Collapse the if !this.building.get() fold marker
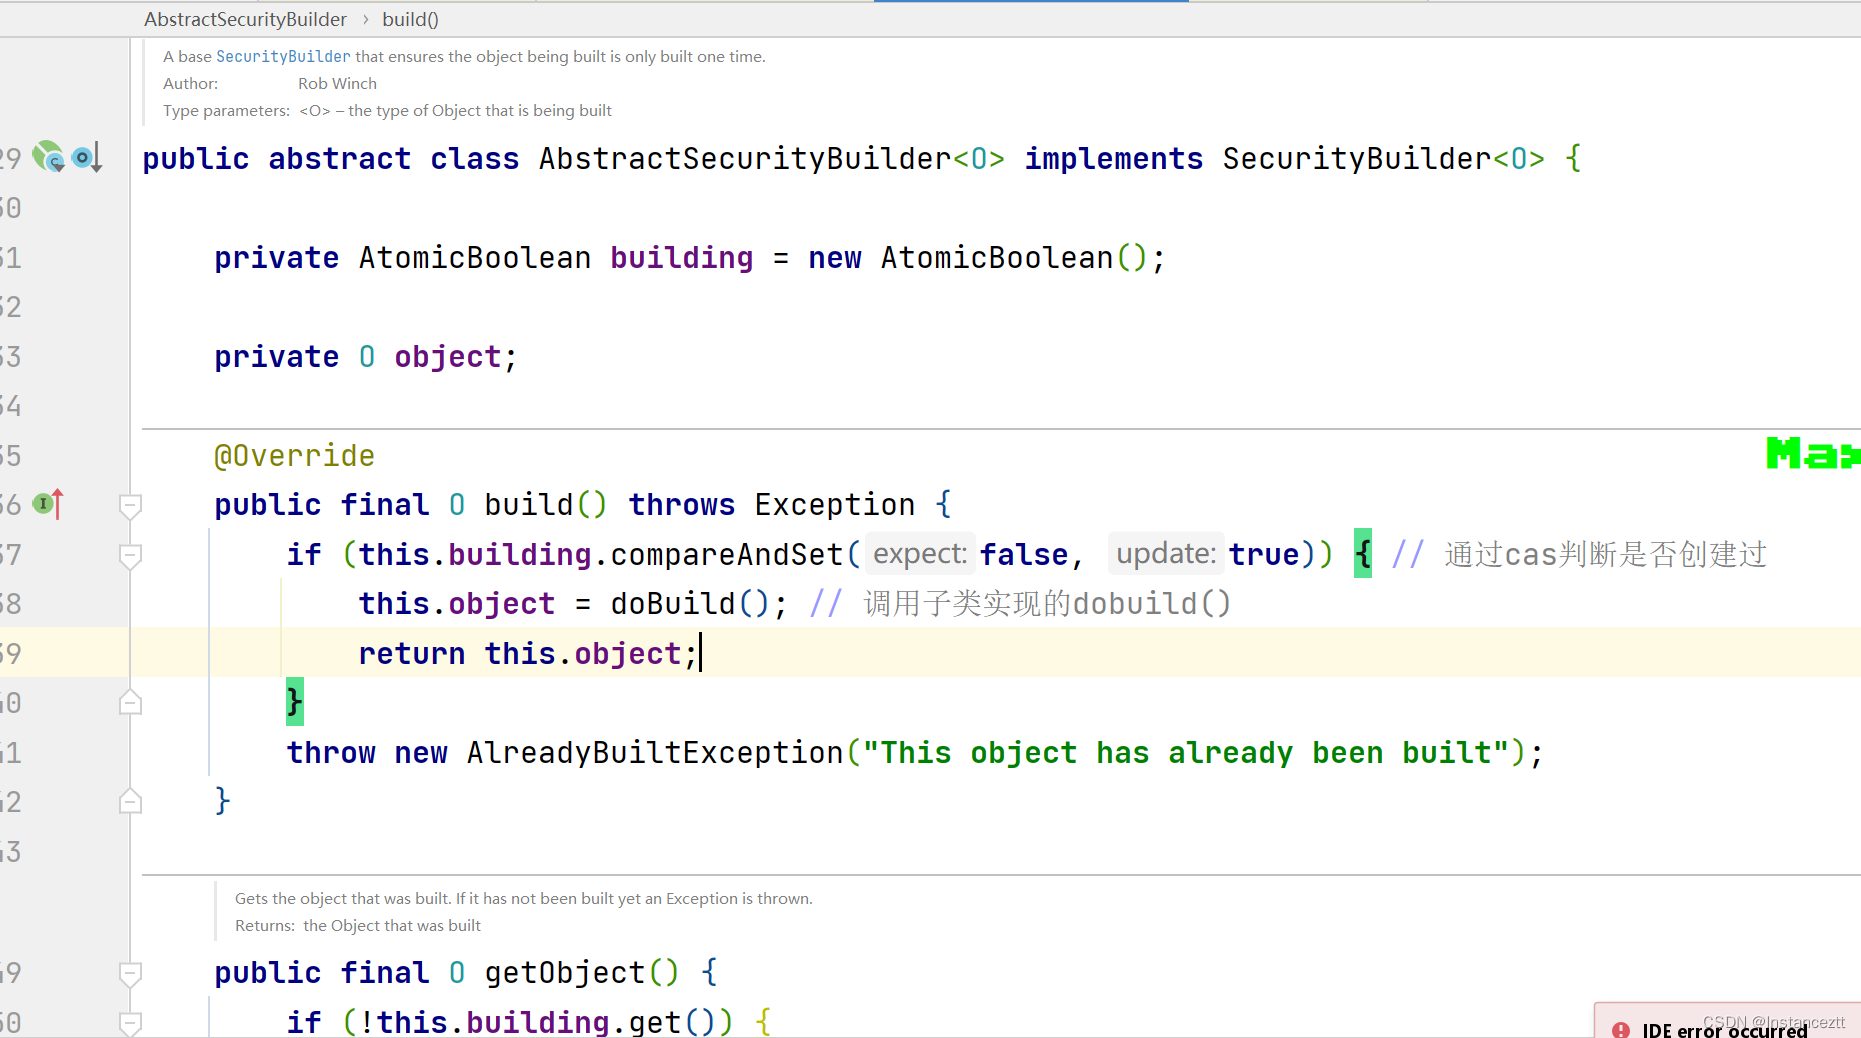This screenshot has height=1038, width=1861. click(130, 1022)
